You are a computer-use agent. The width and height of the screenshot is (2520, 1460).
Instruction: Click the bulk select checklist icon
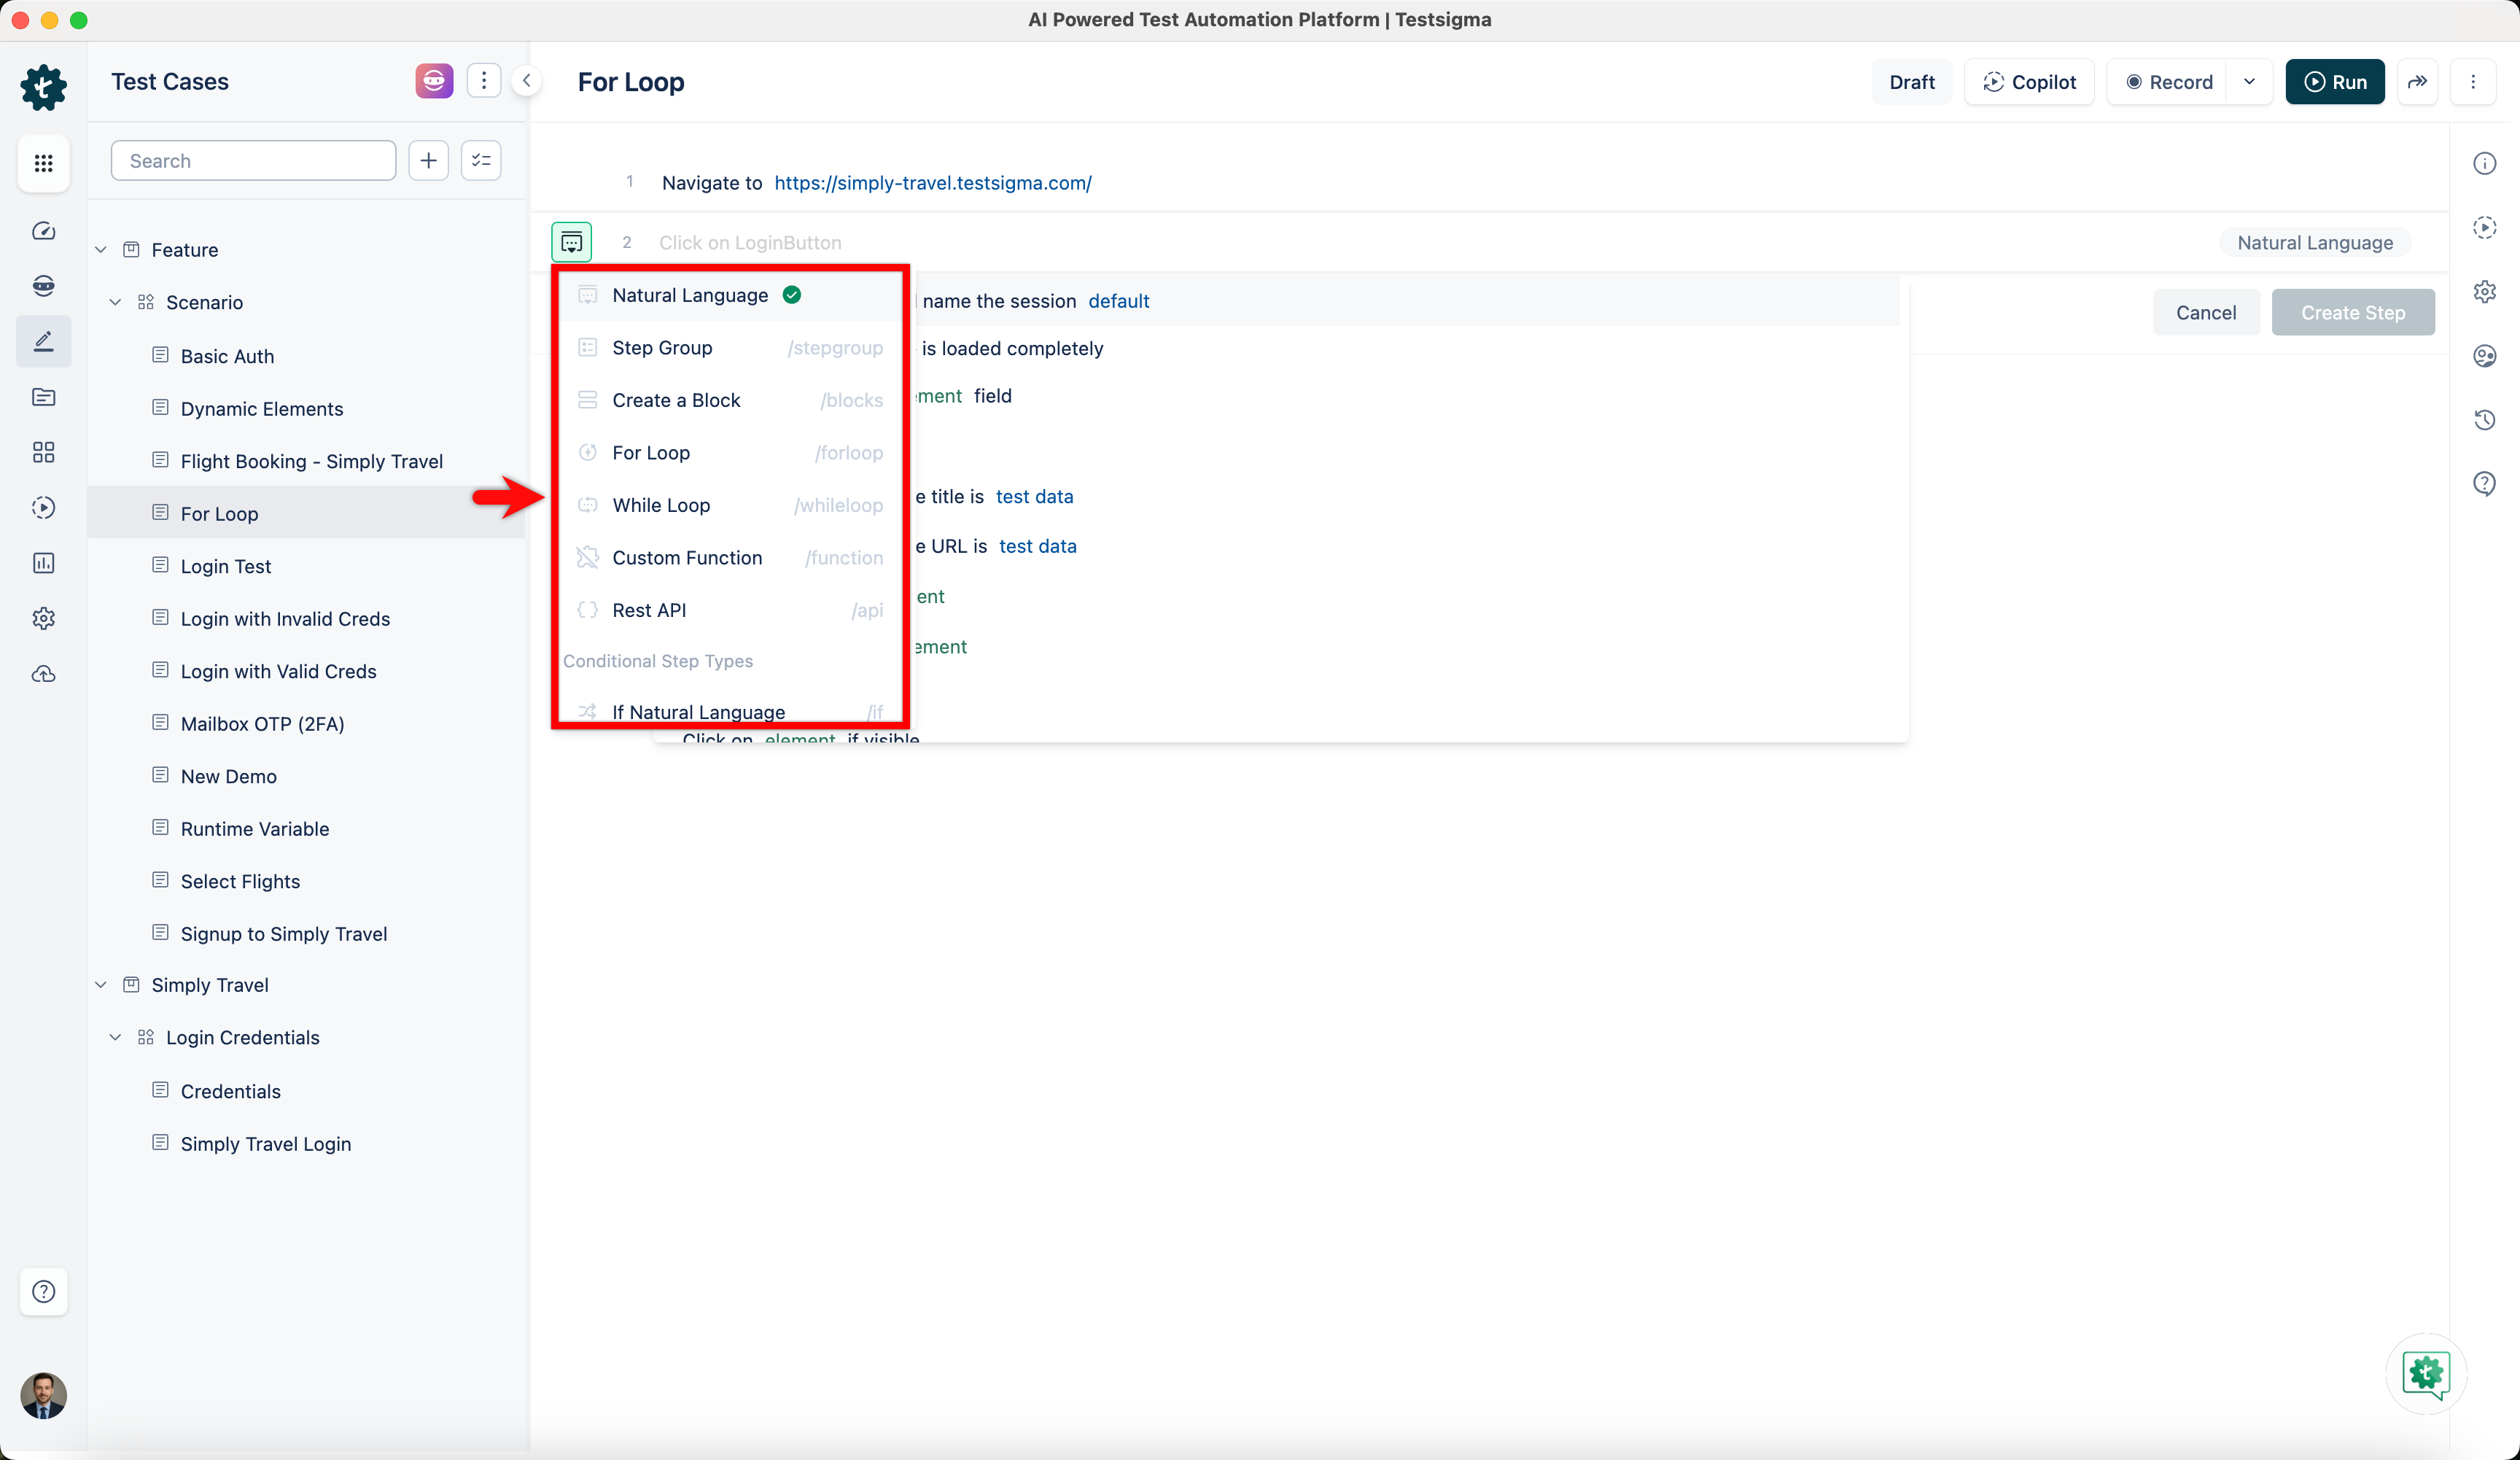(481, 161)
